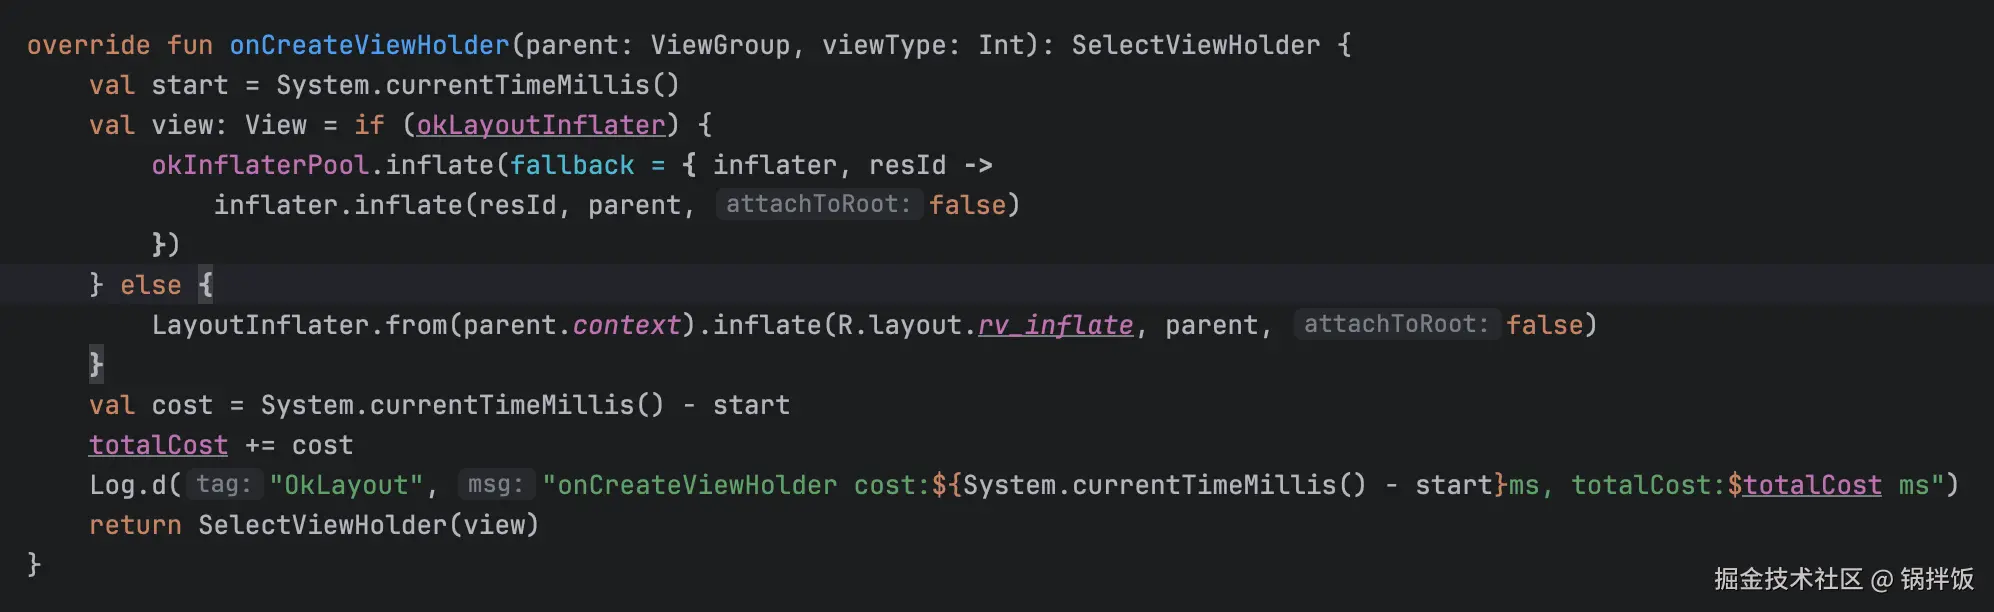The image size is (1994, 612).
Task: Click the first attachToRoot parameter hint
Action: [x=818, y=204]
